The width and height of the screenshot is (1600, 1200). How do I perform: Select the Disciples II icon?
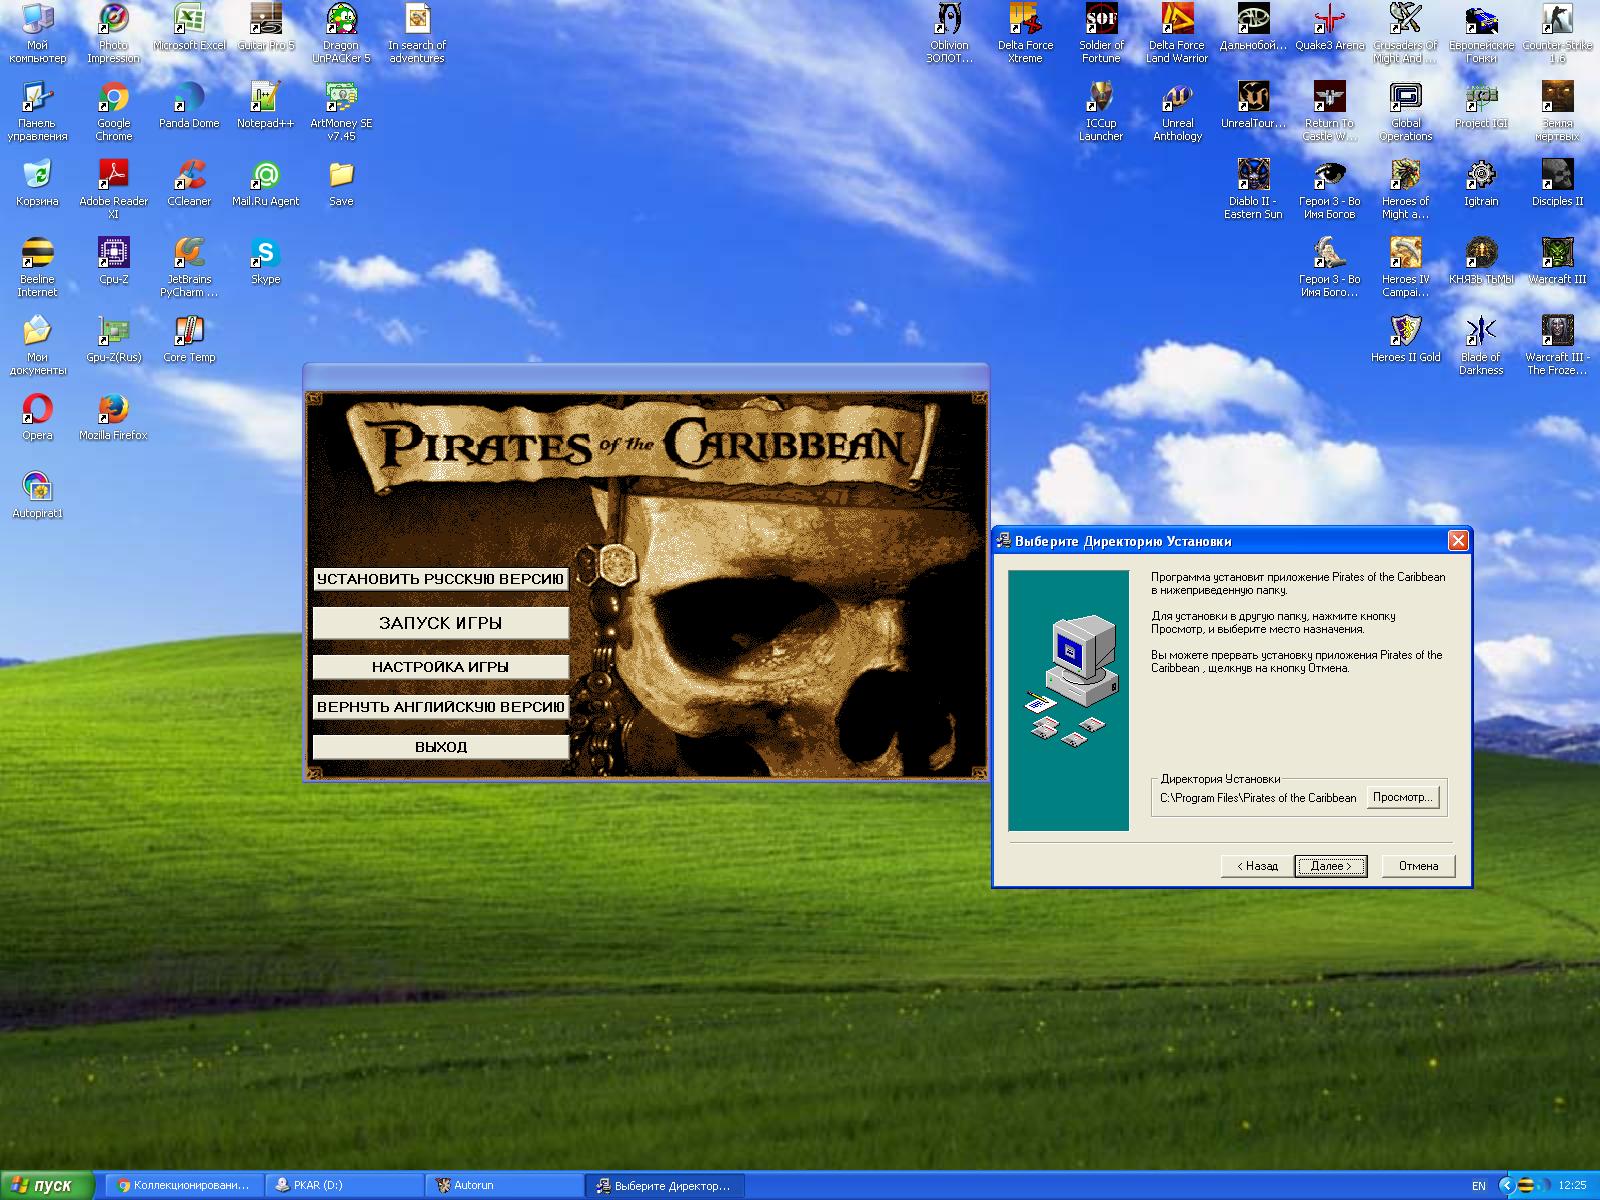click(1557, 183)
